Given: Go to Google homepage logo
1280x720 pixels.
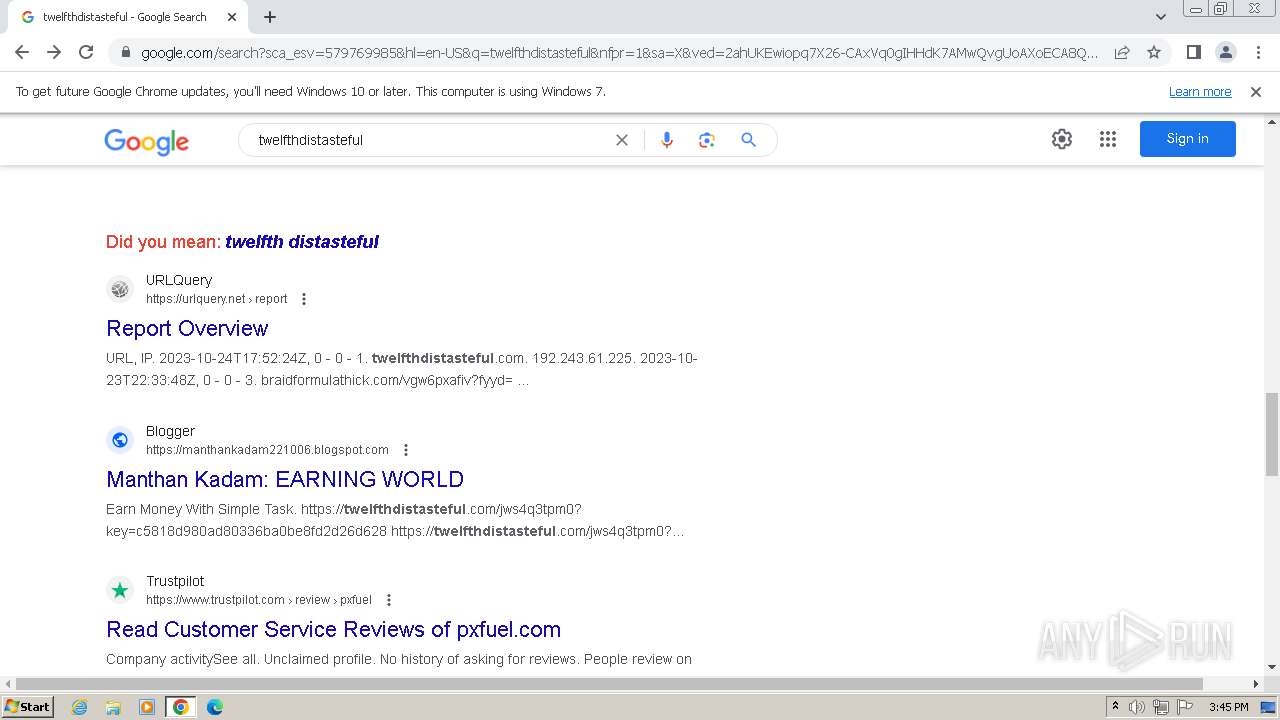Looking at the screenshot, I should (x=146, y=141).
